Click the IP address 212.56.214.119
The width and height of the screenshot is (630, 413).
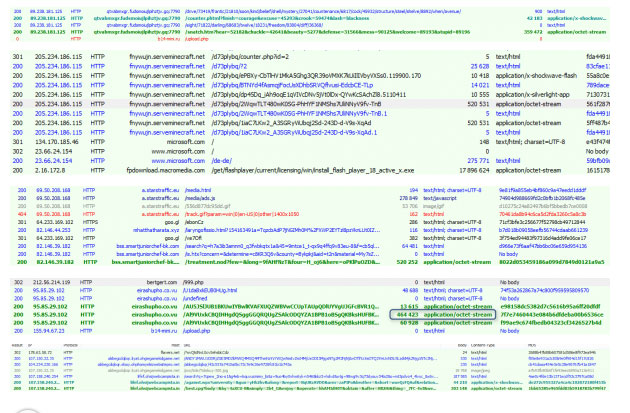coord(51,282)
